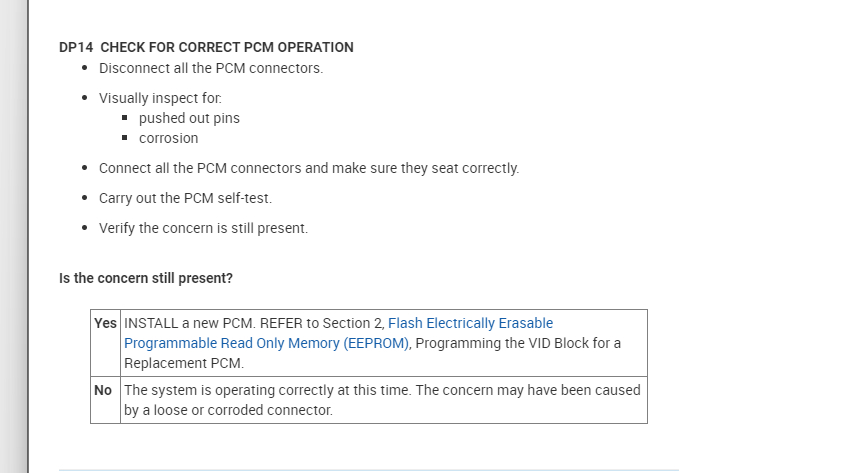Click the (EEPROM) link text

click(376, 343)
